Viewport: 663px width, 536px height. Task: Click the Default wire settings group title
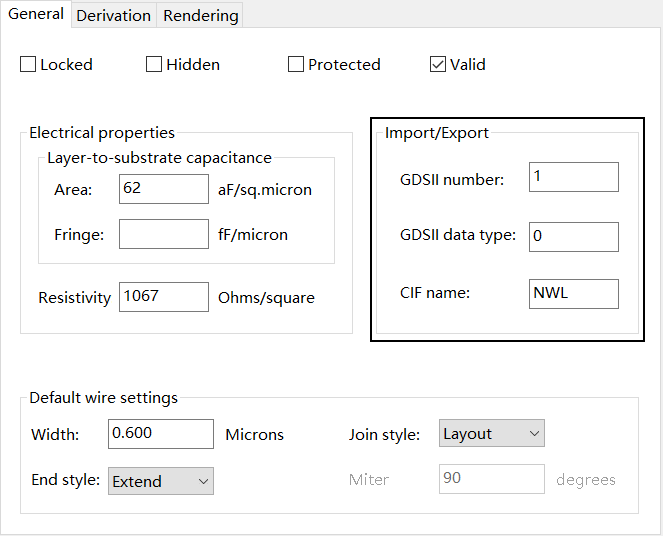click(x=103, y=397)
